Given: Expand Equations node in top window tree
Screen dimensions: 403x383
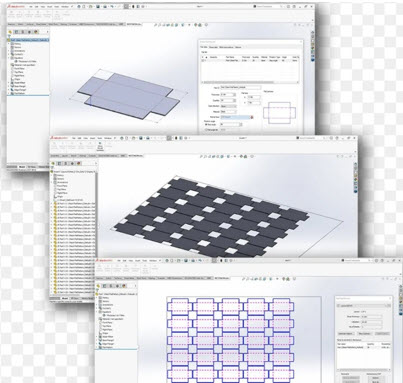Looking at the screenshot, I should (x=9, y=58).
